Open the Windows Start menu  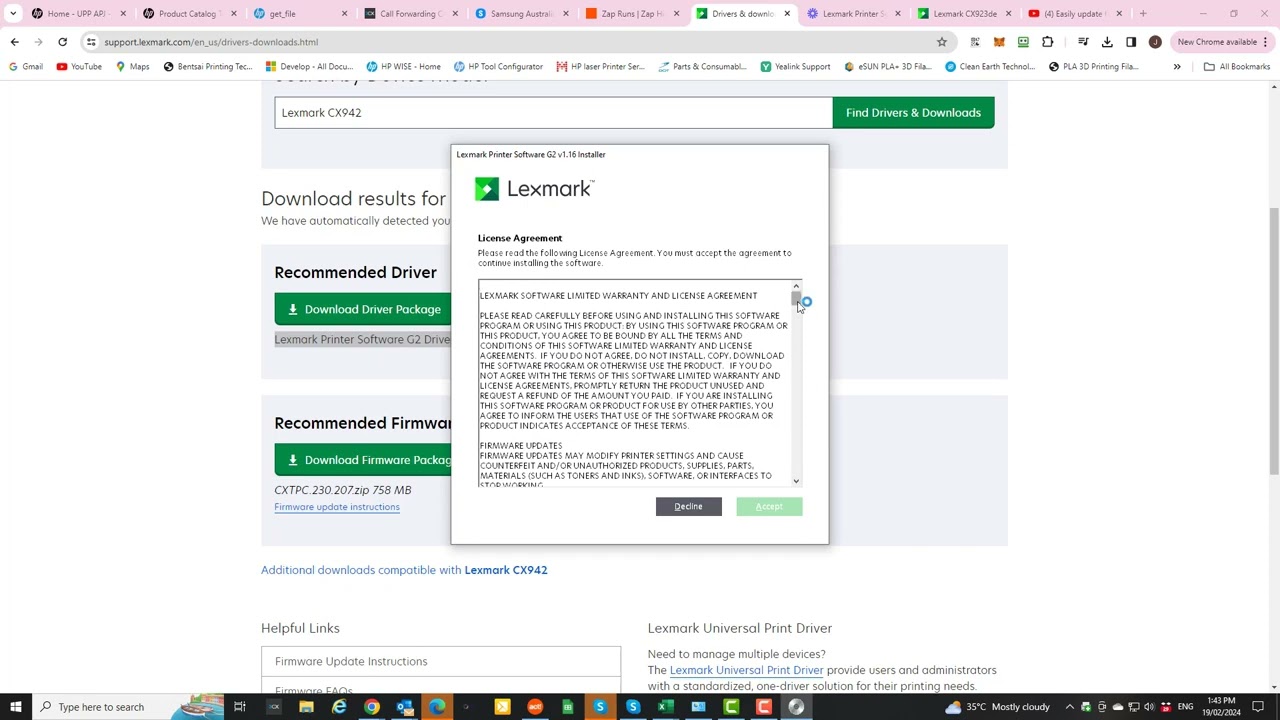click(16, 707)
